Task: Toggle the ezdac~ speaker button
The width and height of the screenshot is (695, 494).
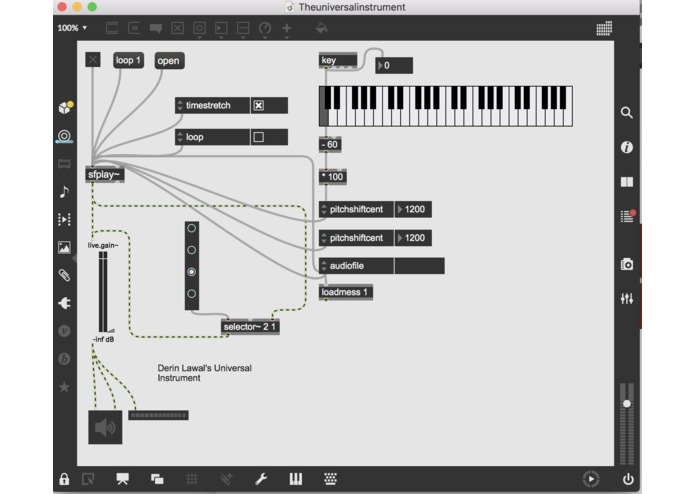Action: point(105,427)
